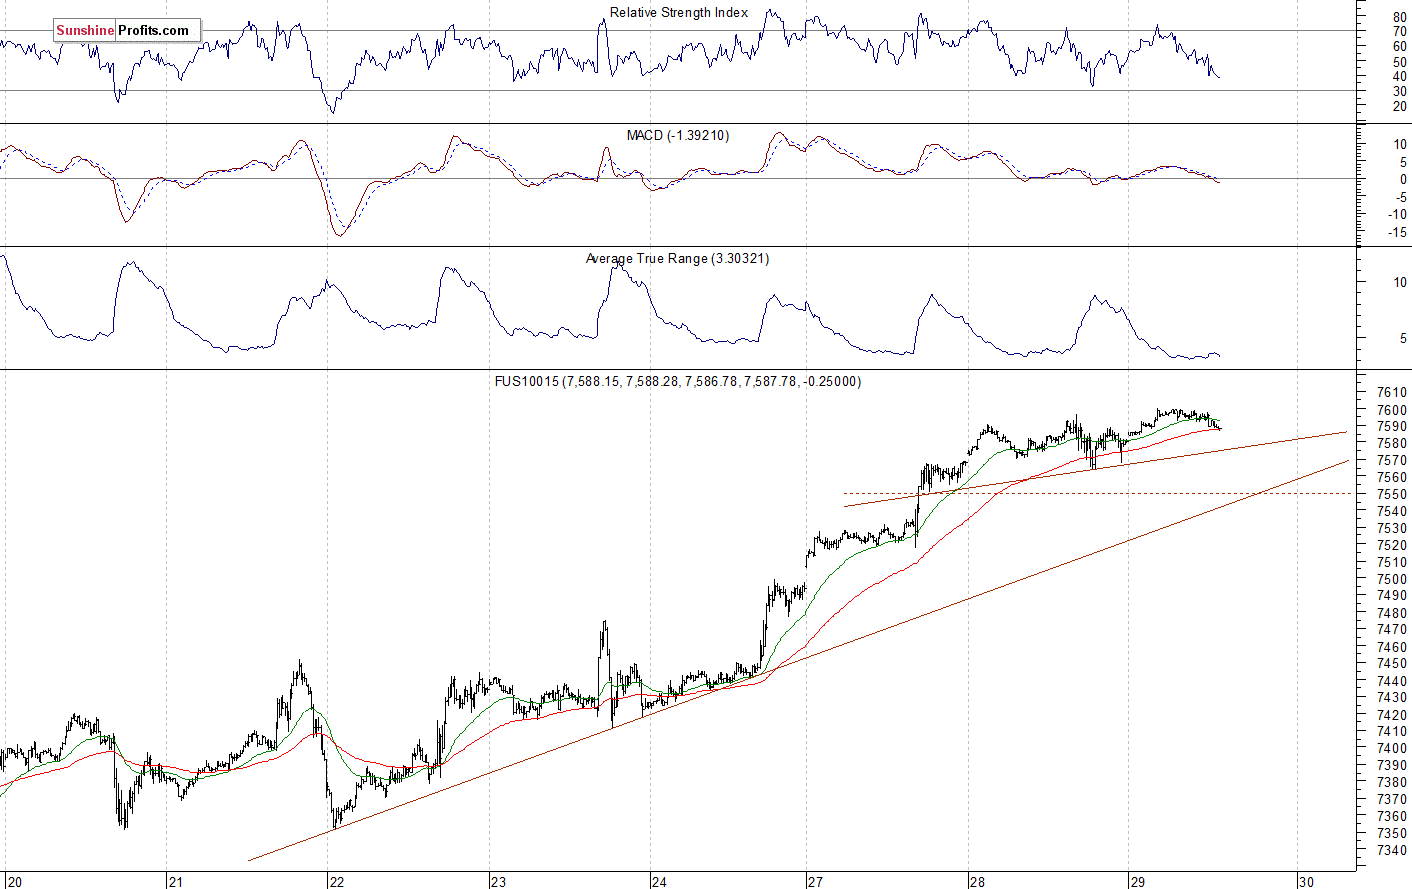
Task: Click date label 28 on time axis
Action: point(977,881)
